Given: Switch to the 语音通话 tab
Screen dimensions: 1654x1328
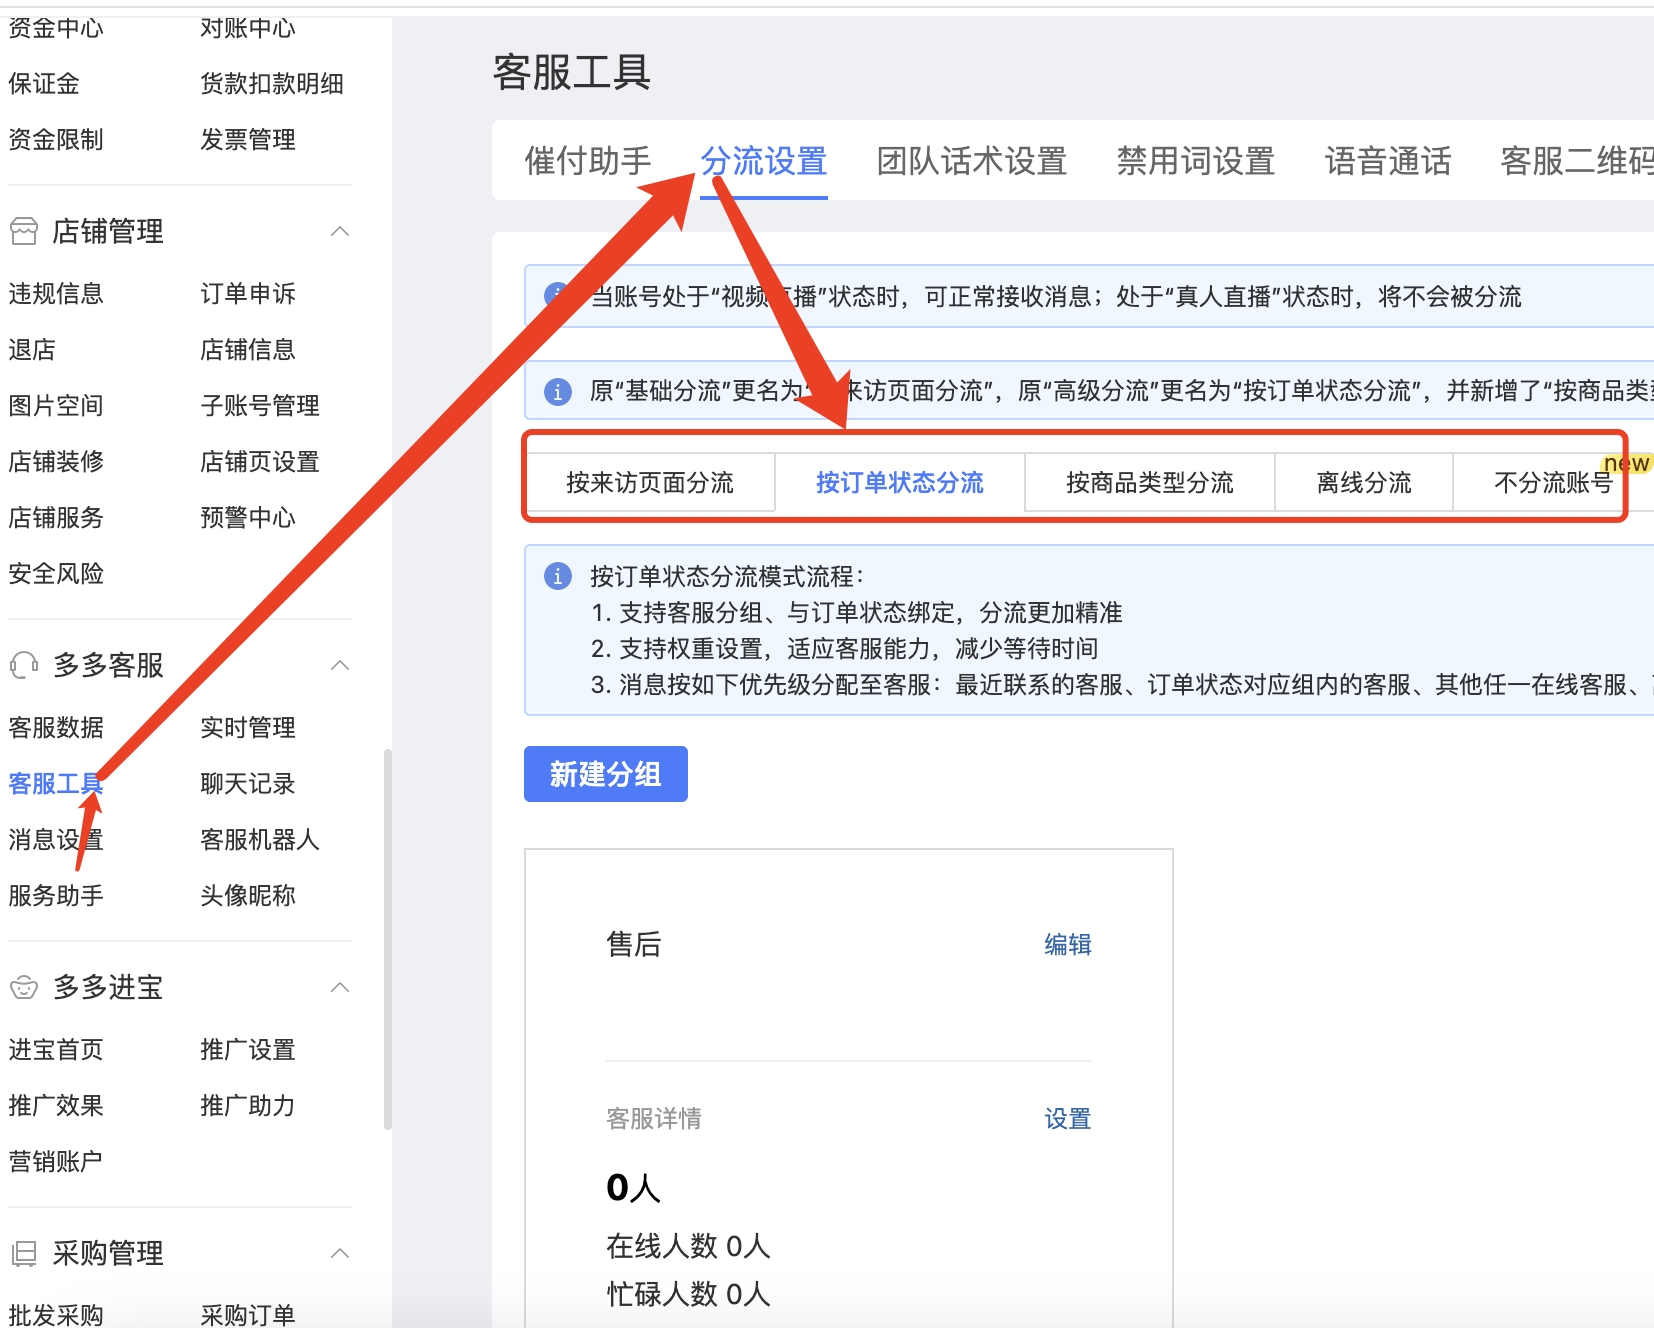Looking at the screenshot, I should click(1388, 161).
